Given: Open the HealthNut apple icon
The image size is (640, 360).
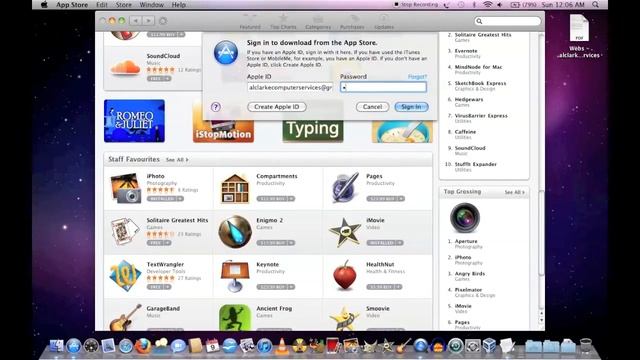Looking at the screenshot, I should 345,276.
